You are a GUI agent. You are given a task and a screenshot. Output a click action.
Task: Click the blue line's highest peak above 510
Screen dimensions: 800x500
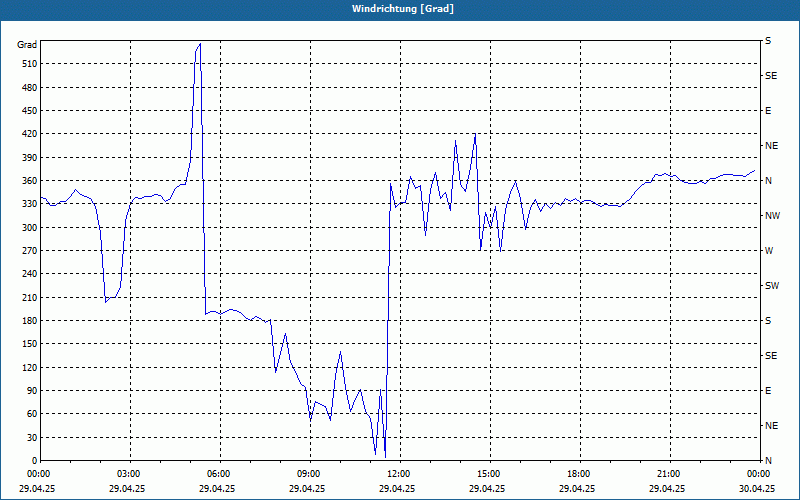200,44
